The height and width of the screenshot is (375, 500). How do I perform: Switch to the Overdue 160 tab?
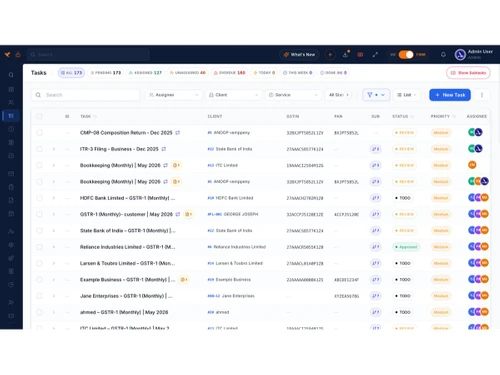pyautogui.click(x=230, y=73)
